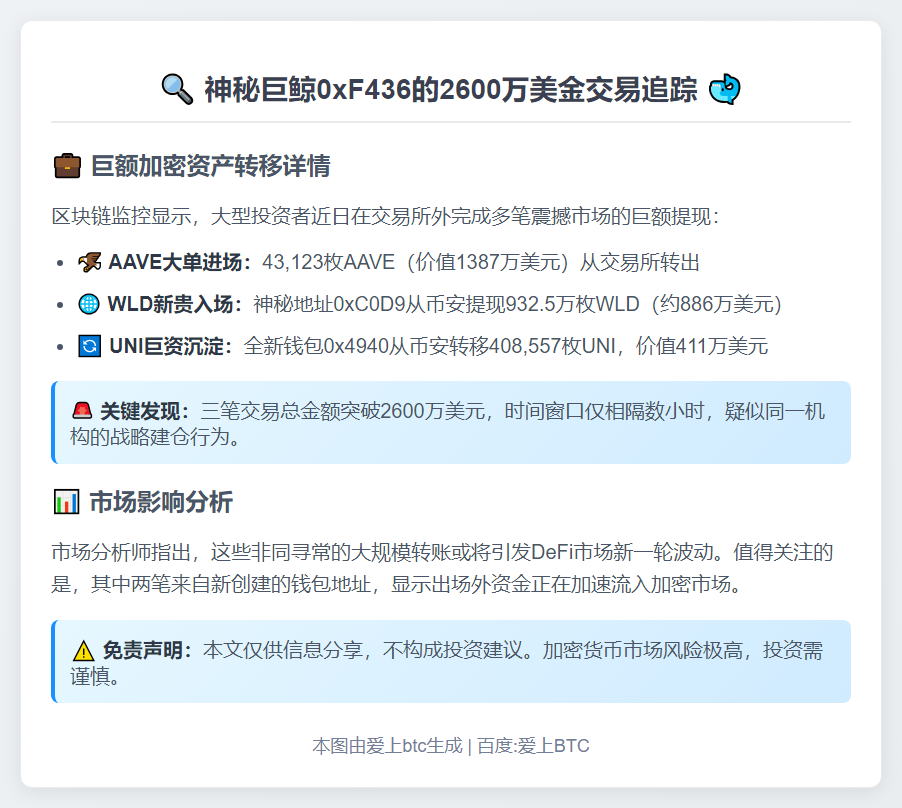
Task: Click the globe icon before WLD新贵入场
Action: tap(89, 305)
